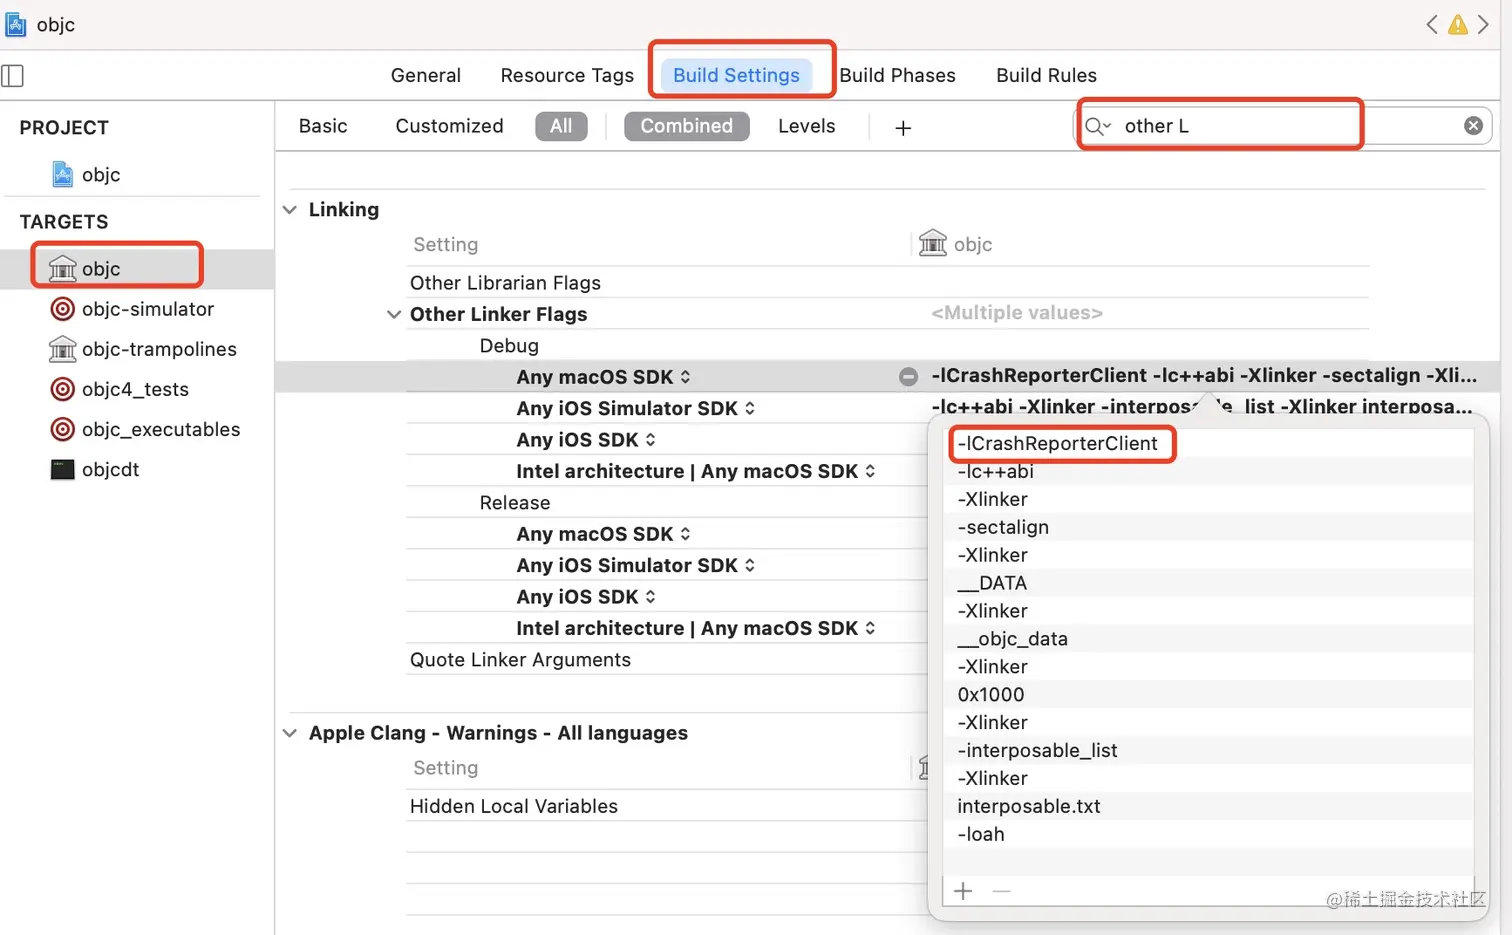This screenshot has width=1512, height=935.
Task: Switch to the Build Settings tab
Action: coord(736,75)
